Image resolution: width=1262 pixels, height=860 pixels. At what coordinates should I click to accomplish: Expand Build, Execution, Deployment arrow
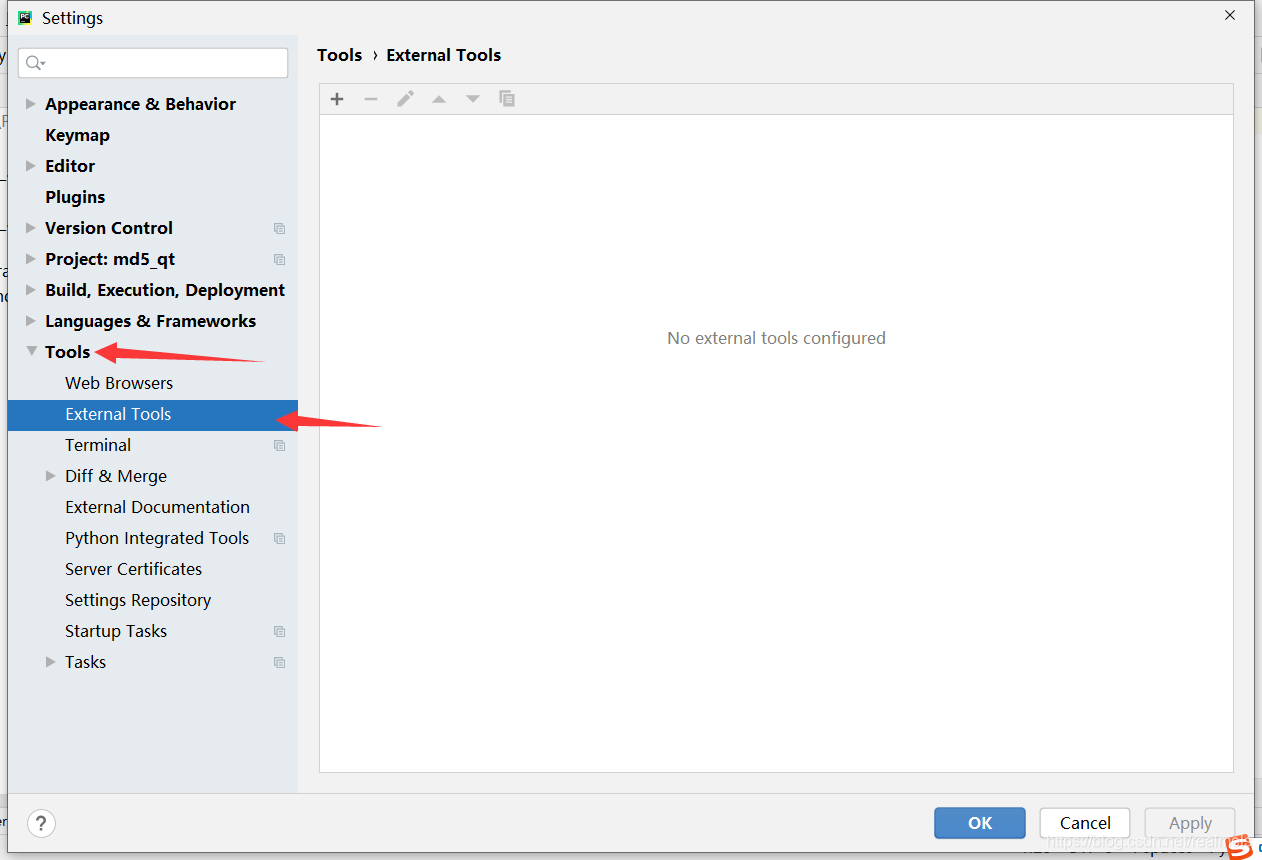coord(31,290)
